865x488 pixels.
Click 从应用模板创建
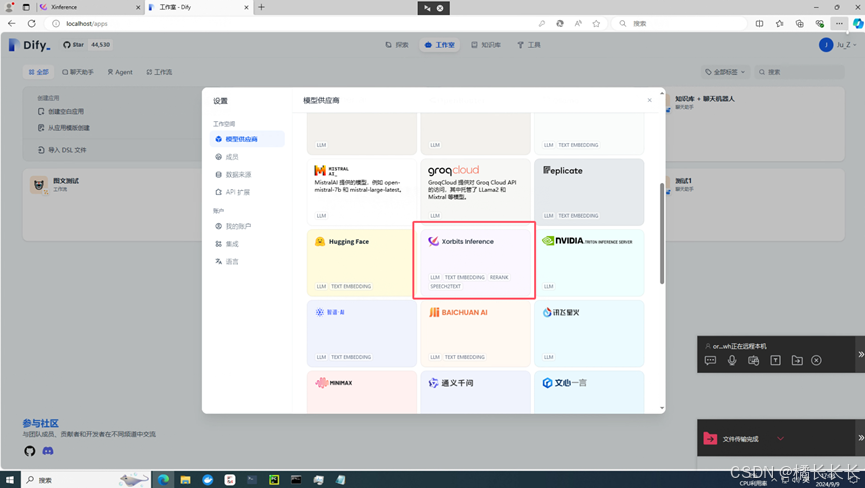point(63,128)
